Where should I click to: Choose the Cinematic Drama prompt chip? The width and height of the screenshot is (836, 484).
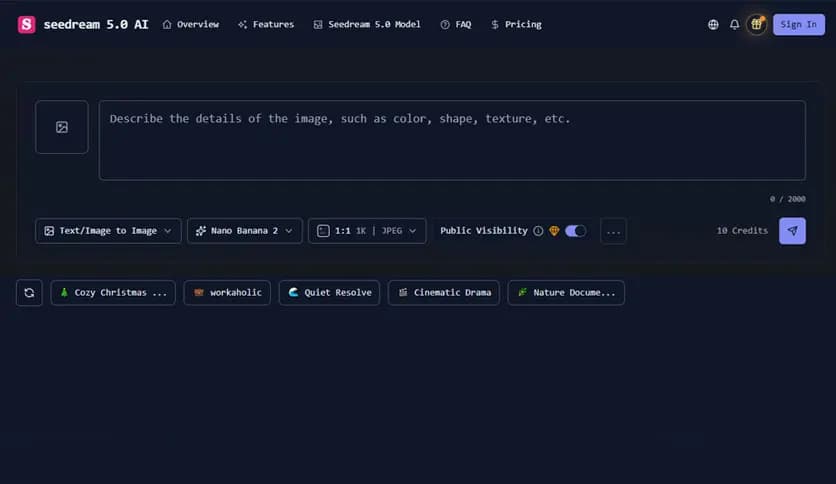tap(444, 293)
